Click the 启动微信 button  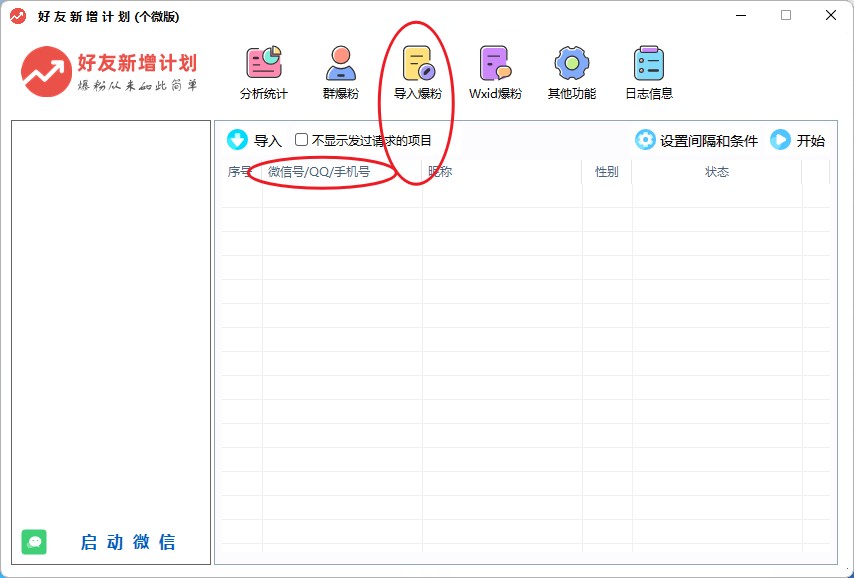pyautogui.click(x=128, y=542)
